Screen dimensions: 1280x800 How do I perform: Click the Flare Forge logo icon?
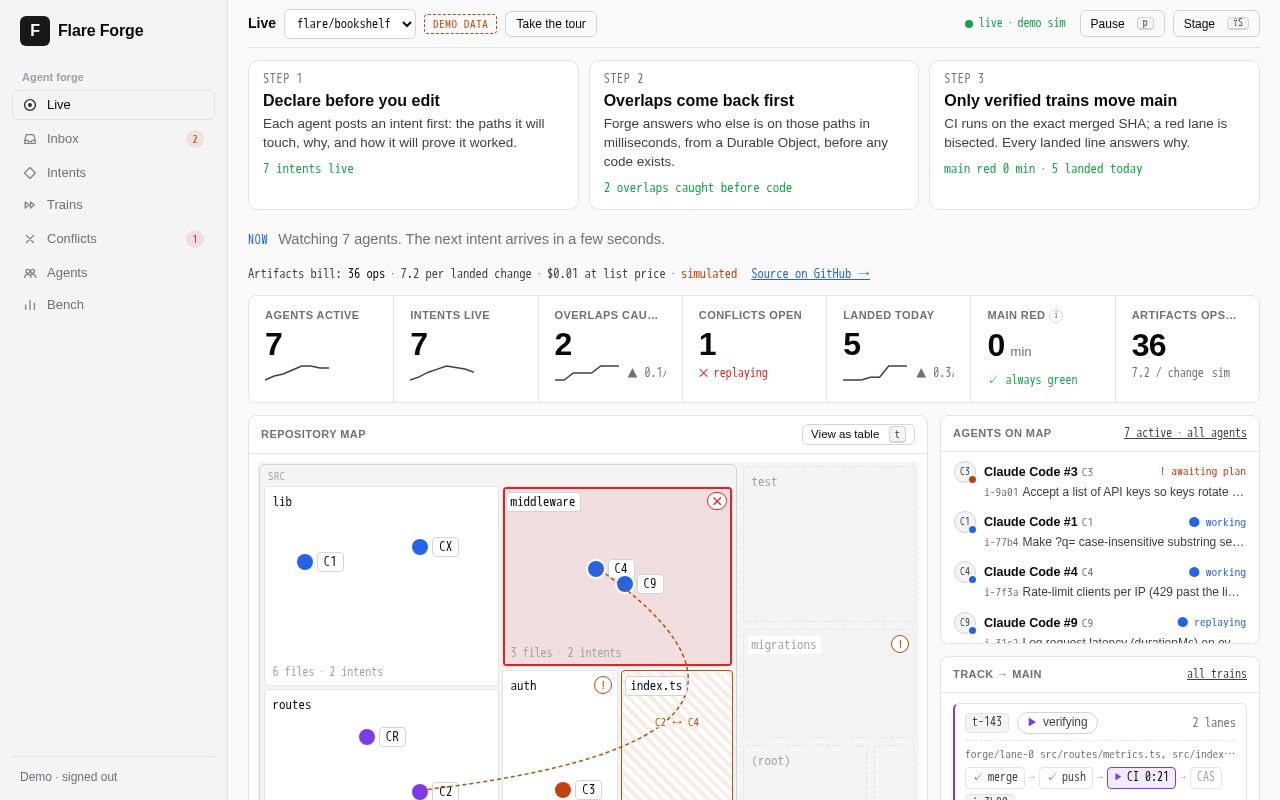click(35, 31)
